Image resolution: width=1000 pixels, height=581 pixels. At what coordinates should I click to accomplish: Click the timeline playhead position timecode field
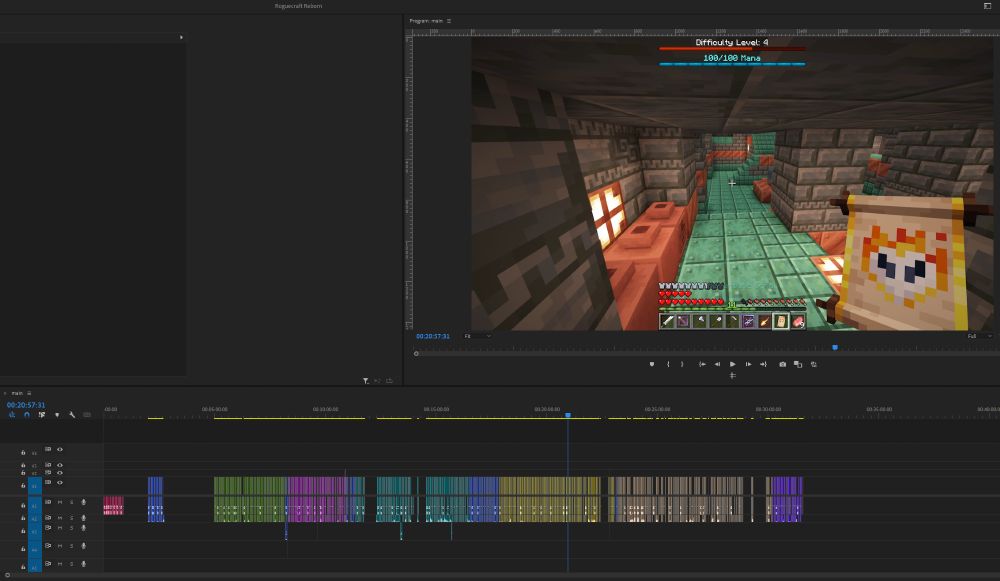pyautogui.click(x=26, y=405)
